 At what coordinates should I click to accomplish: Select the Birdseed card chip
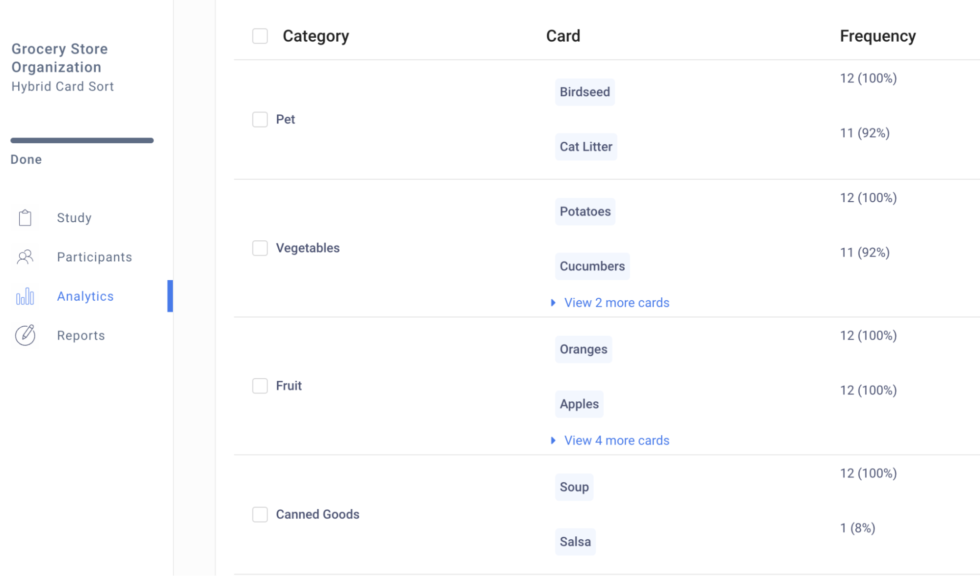click(x=584, y=91)
